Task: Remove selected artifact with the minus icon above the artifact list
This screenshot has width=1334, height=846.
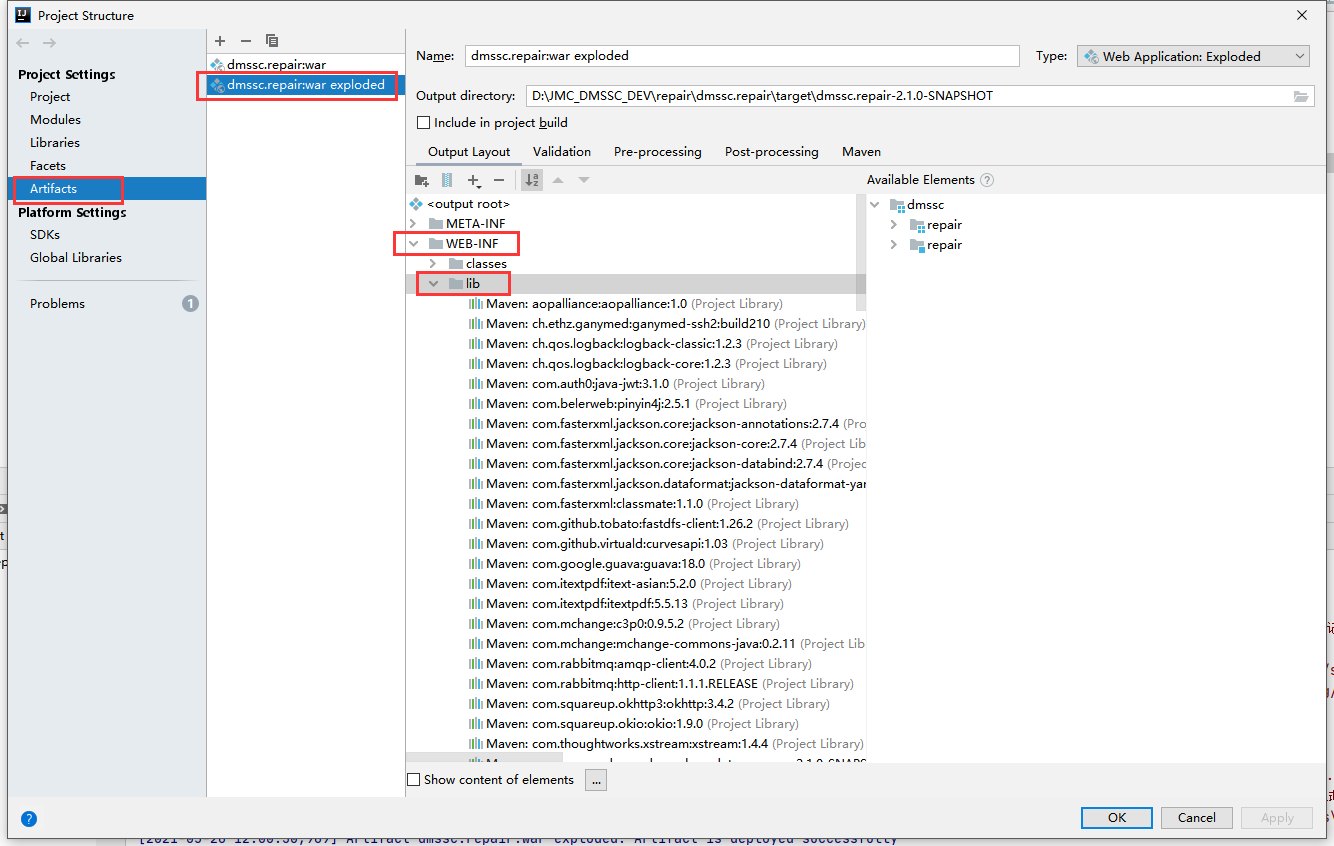Action: pyautogui.click(x=246, y=41)
